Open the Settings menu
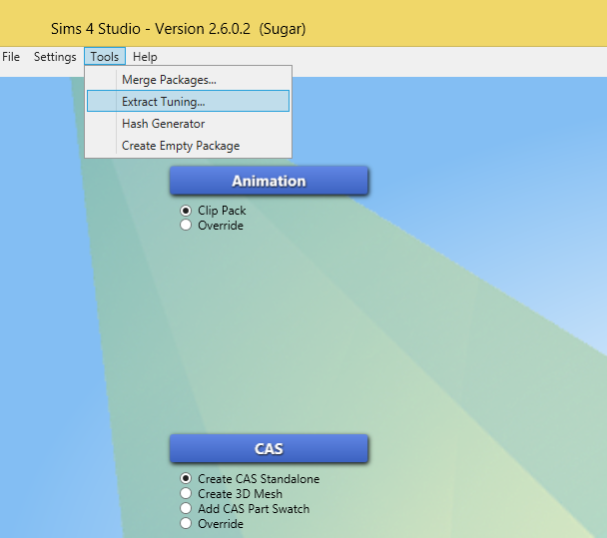Image resolution: width=607 pixels, height=538 pixels. tap(55, 57)
